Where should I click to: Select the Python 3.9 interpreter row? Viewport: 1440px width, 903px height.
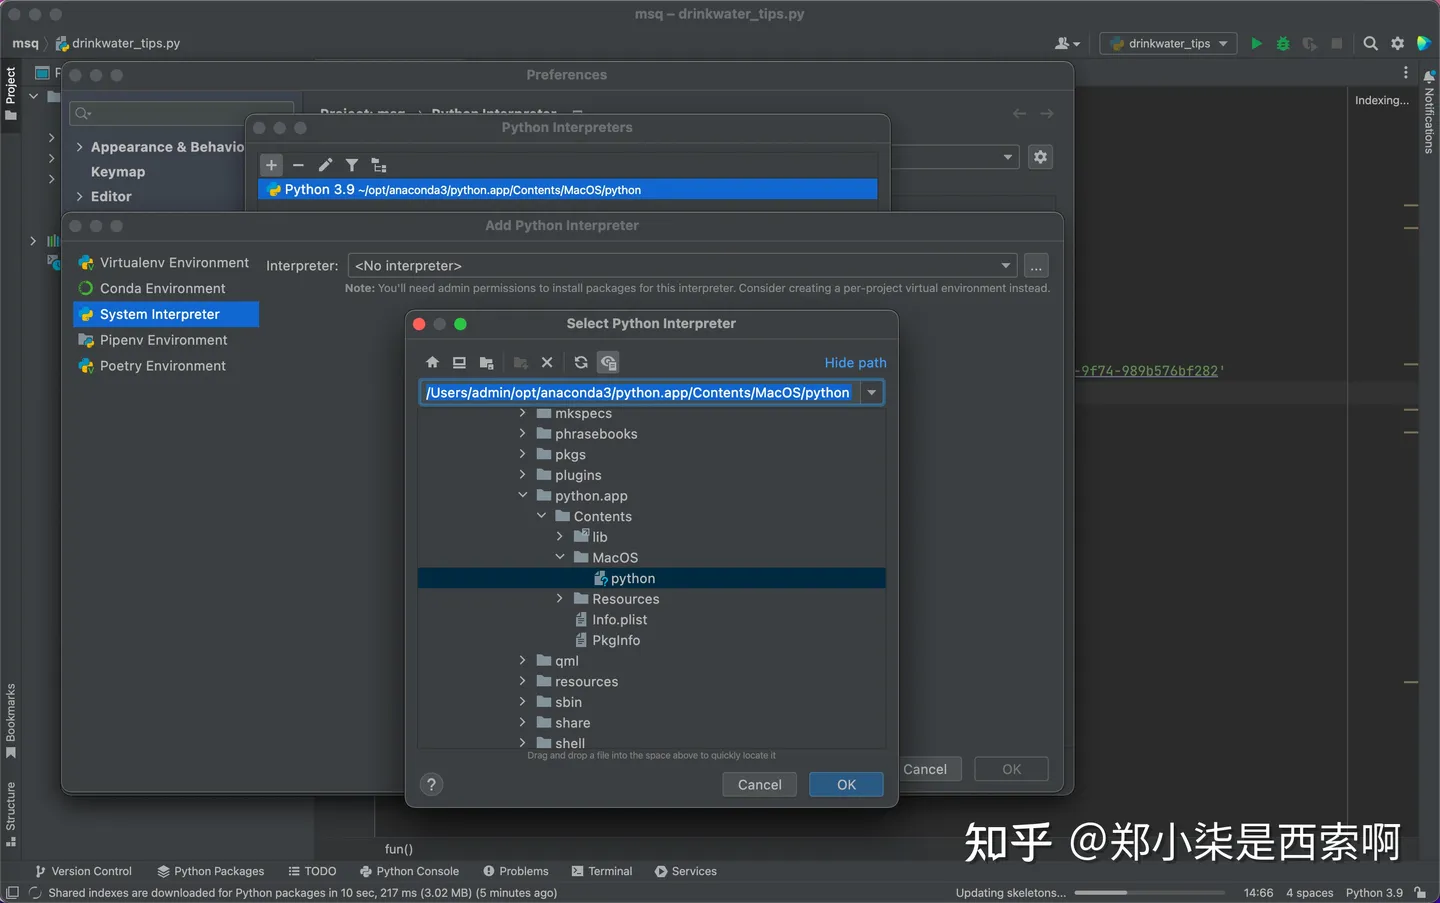click(567, 190)
